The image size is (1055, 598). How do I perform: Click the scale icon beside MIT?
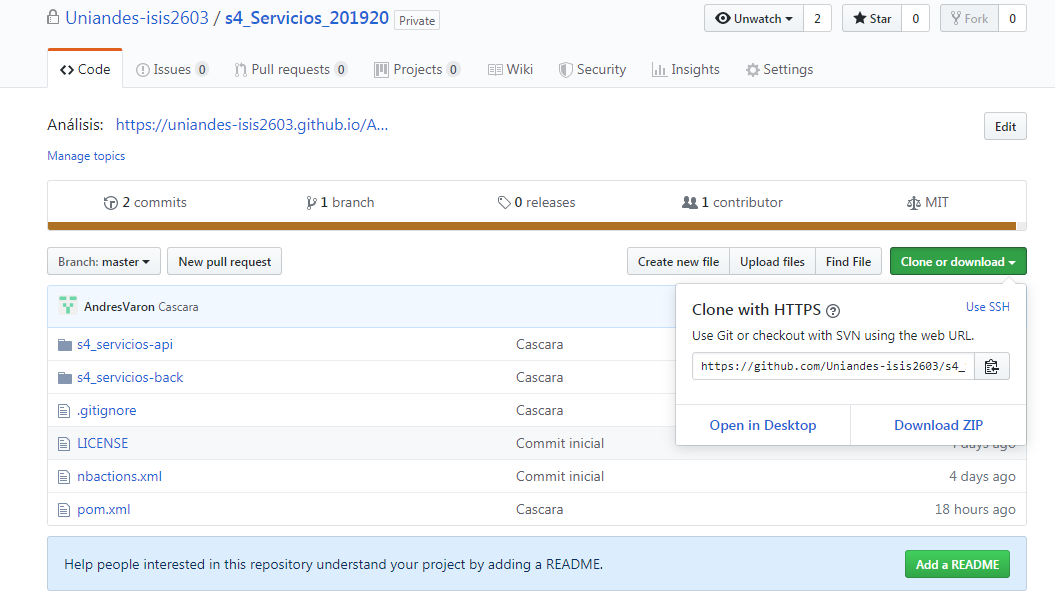914,203
